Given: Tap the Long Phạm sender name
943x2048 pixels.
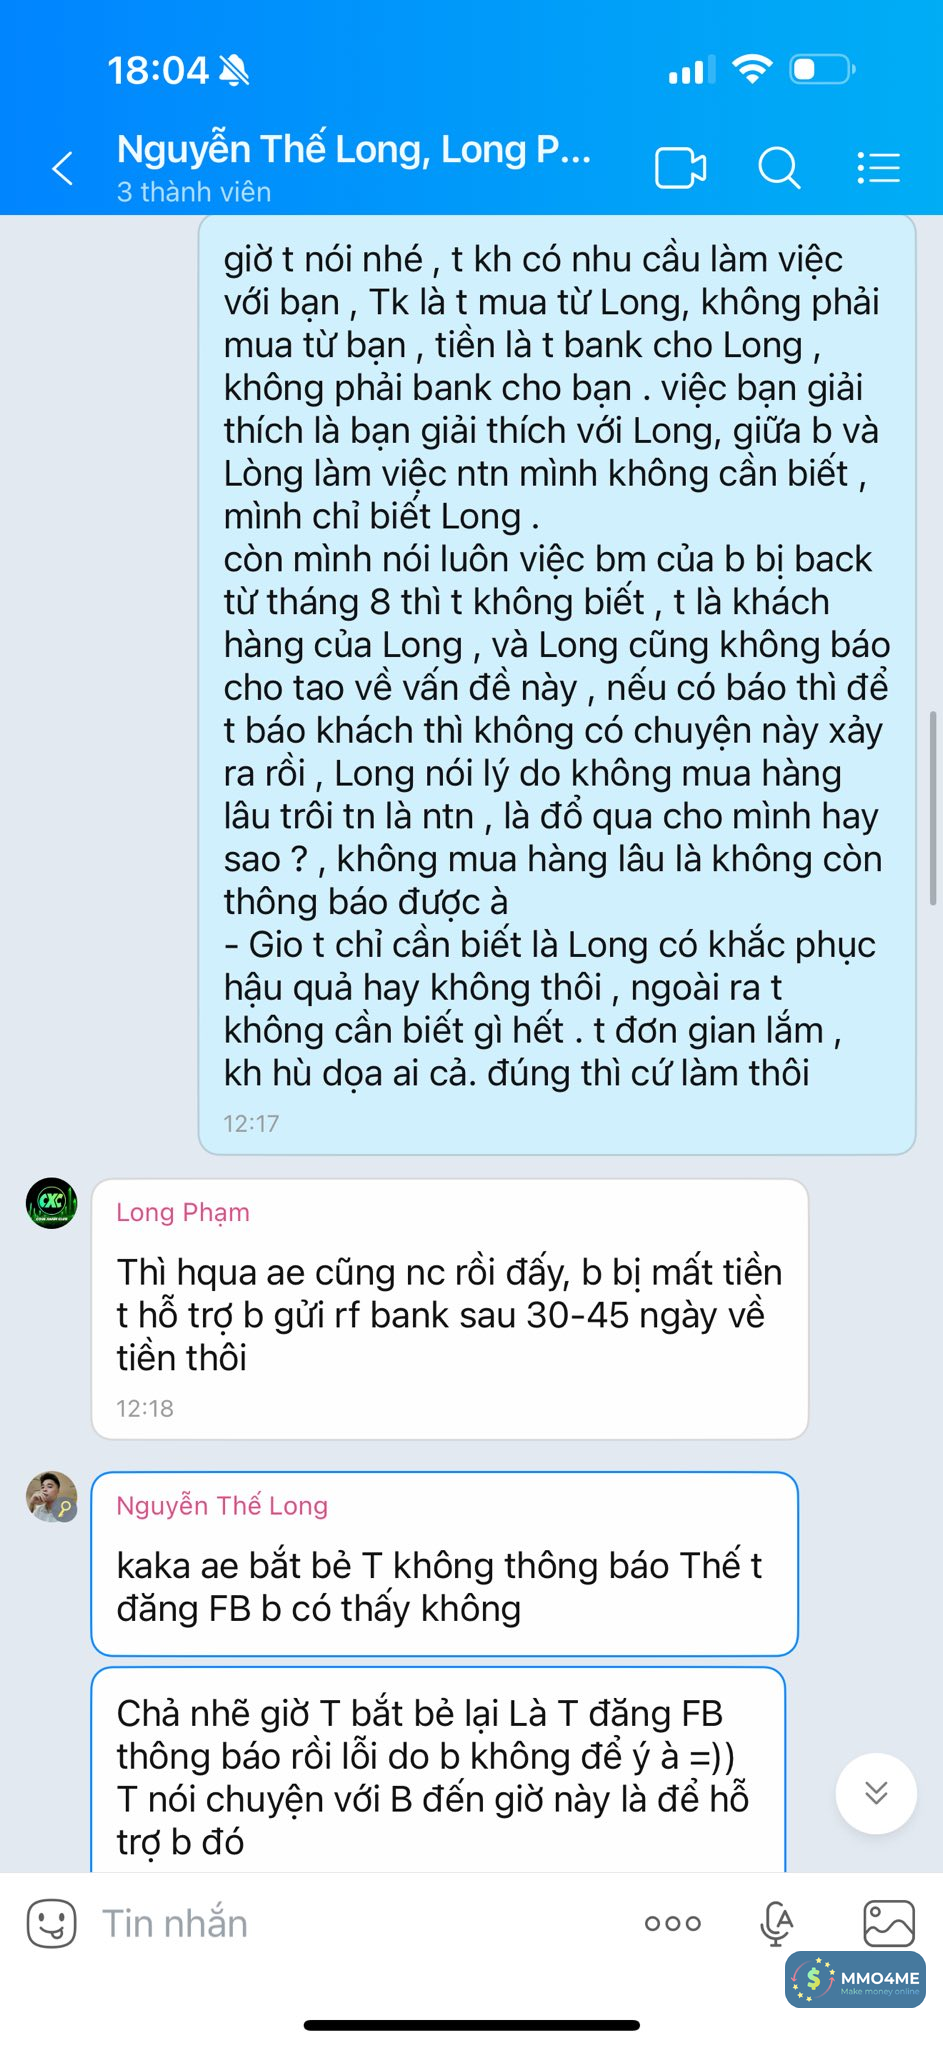Looking at the screenshot, I should coord(183,1212).
